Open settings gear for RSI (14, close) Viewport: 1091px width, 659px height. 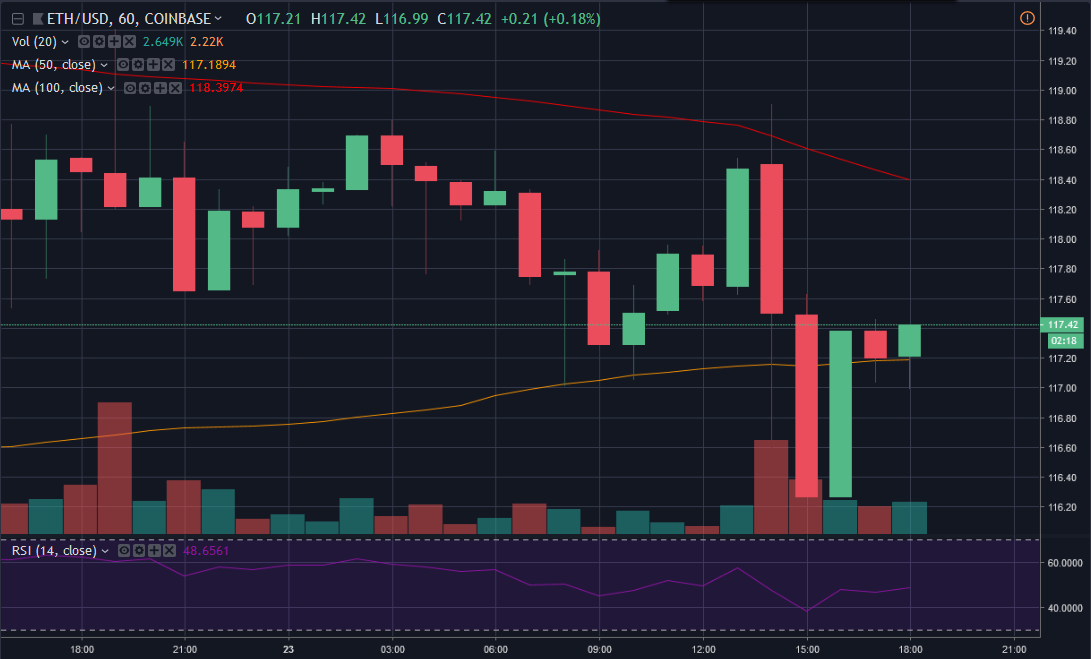[138, 550]
